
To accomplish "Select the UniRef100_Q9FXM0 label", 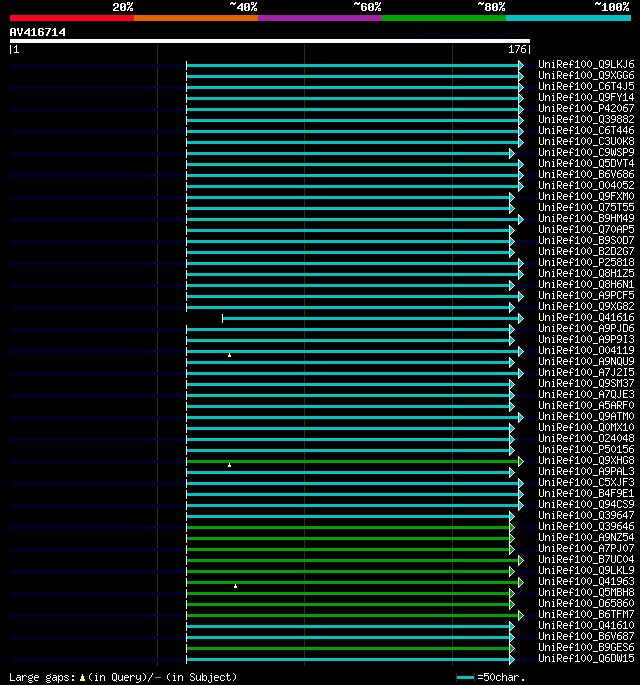I will click(586, 197).
